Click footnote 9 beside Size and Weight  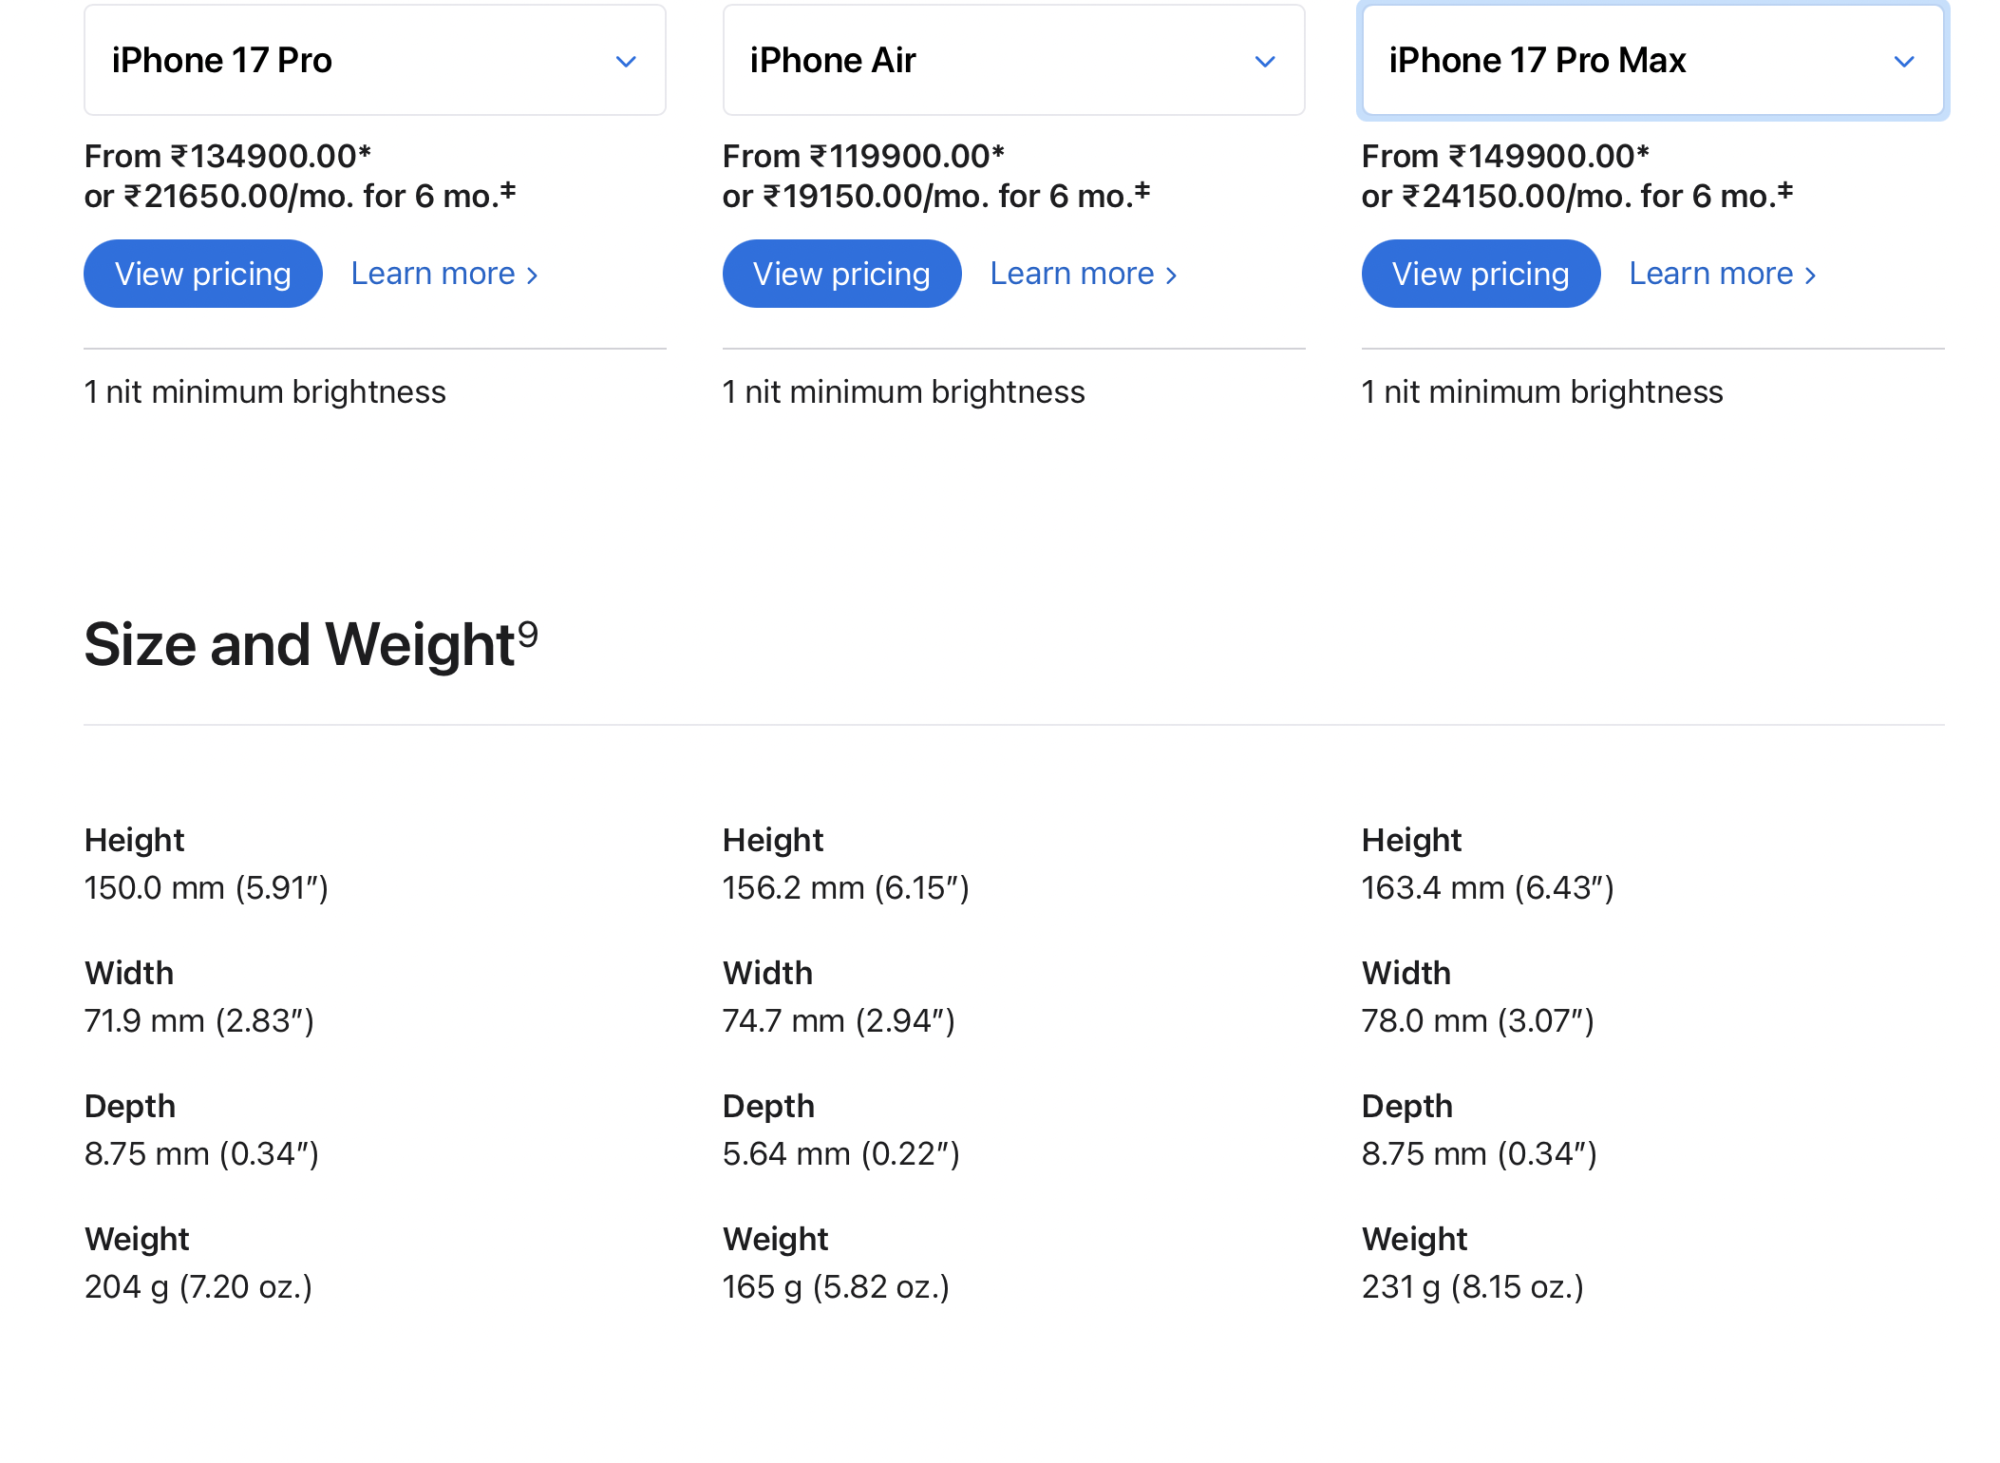coord(528,632)
